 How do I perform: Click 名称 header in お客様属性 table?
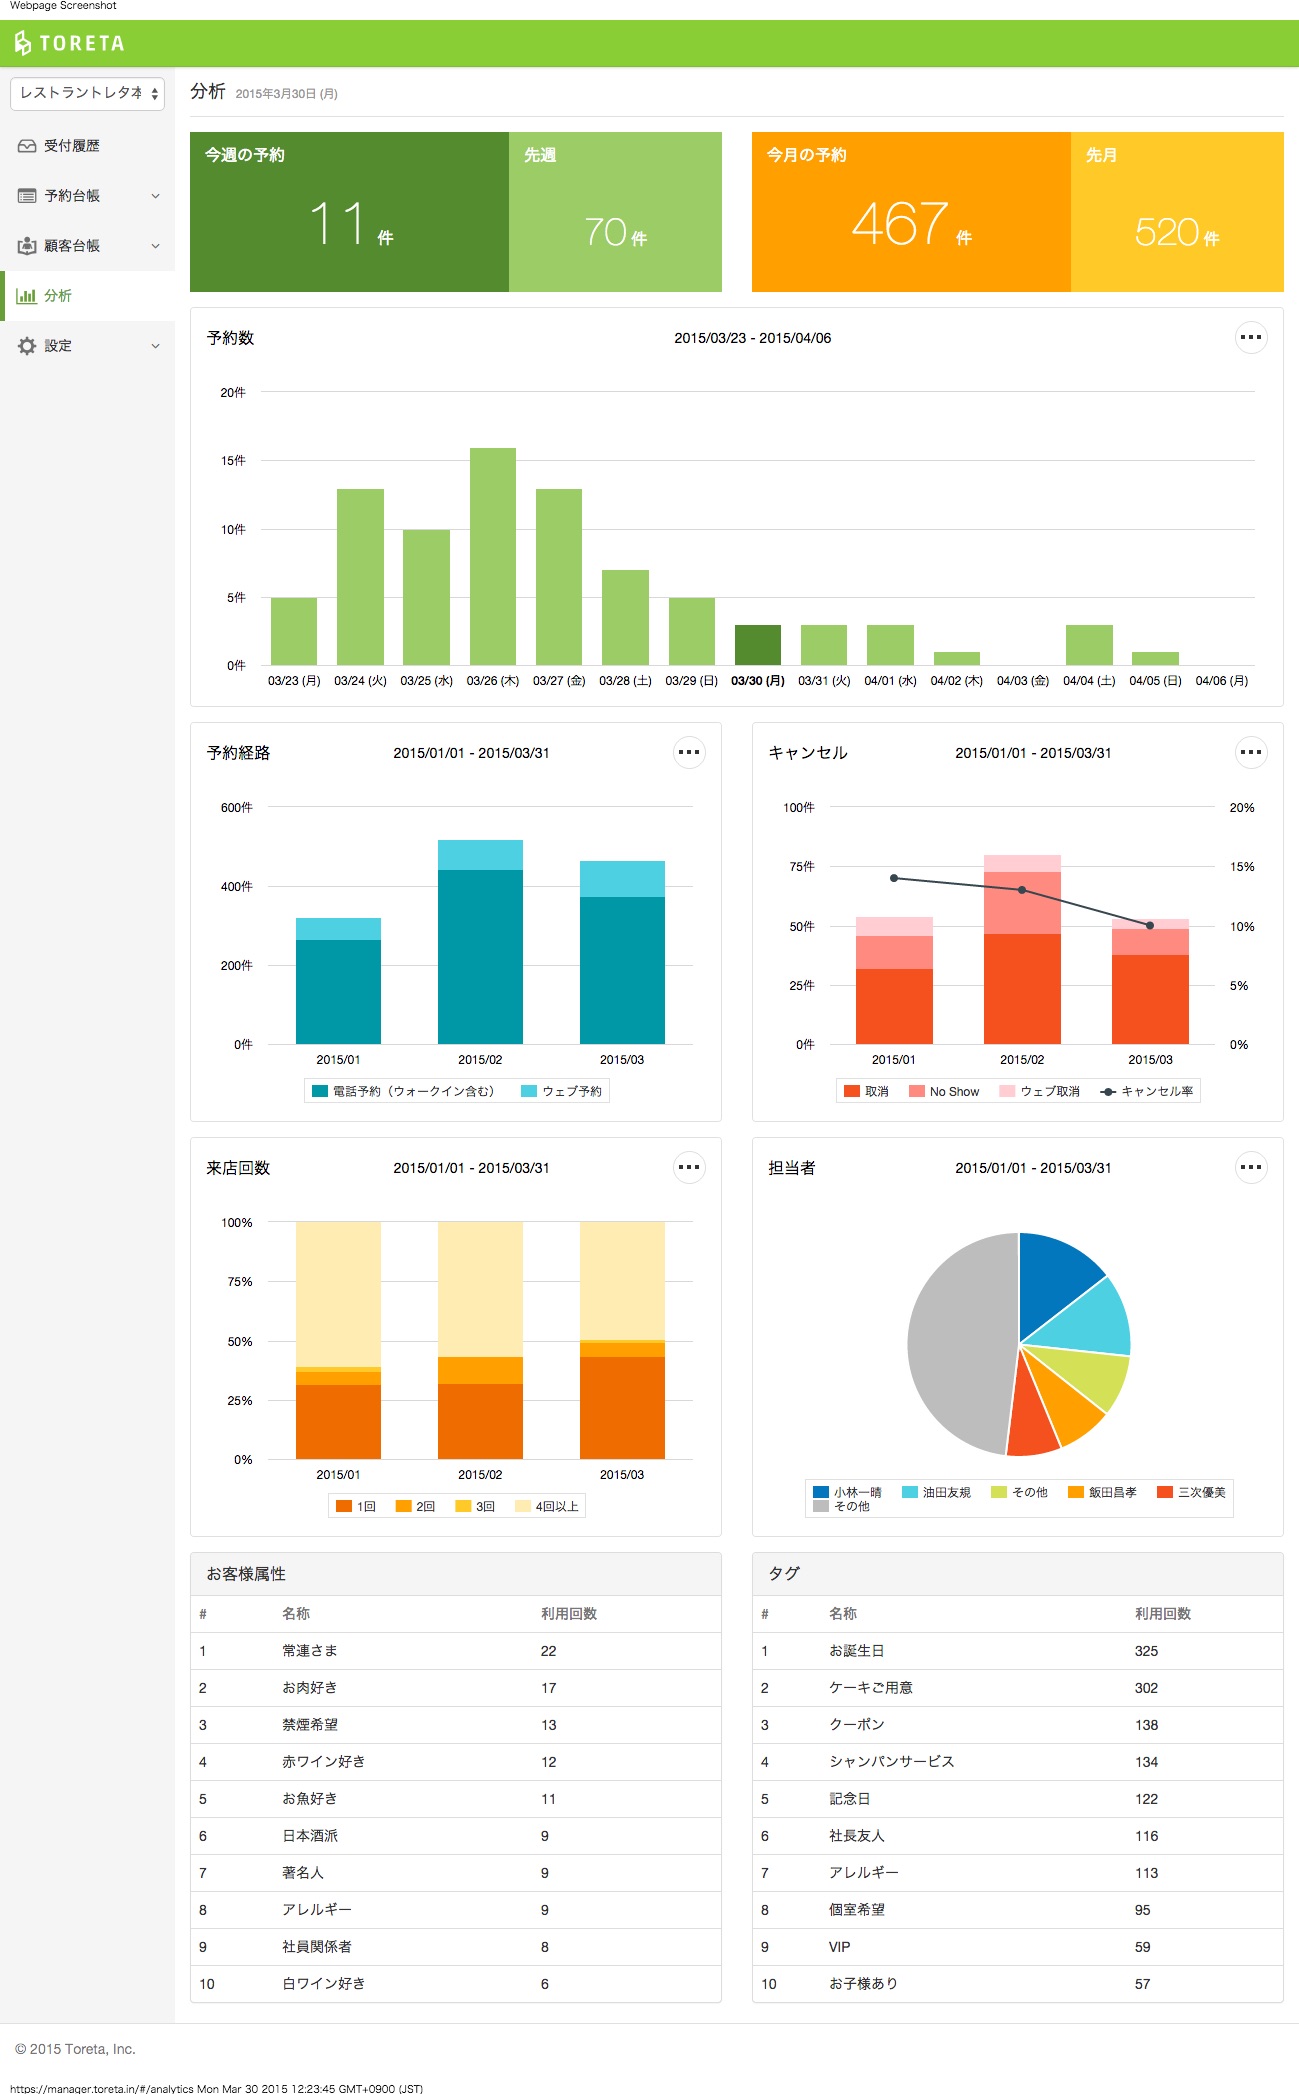pos(296,1614)
